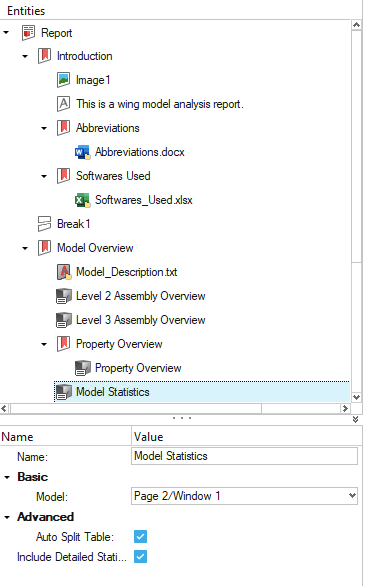366x586 pixels.
Task: Click the Abbreviations.docx Word file icon
Action: (82, 152)
